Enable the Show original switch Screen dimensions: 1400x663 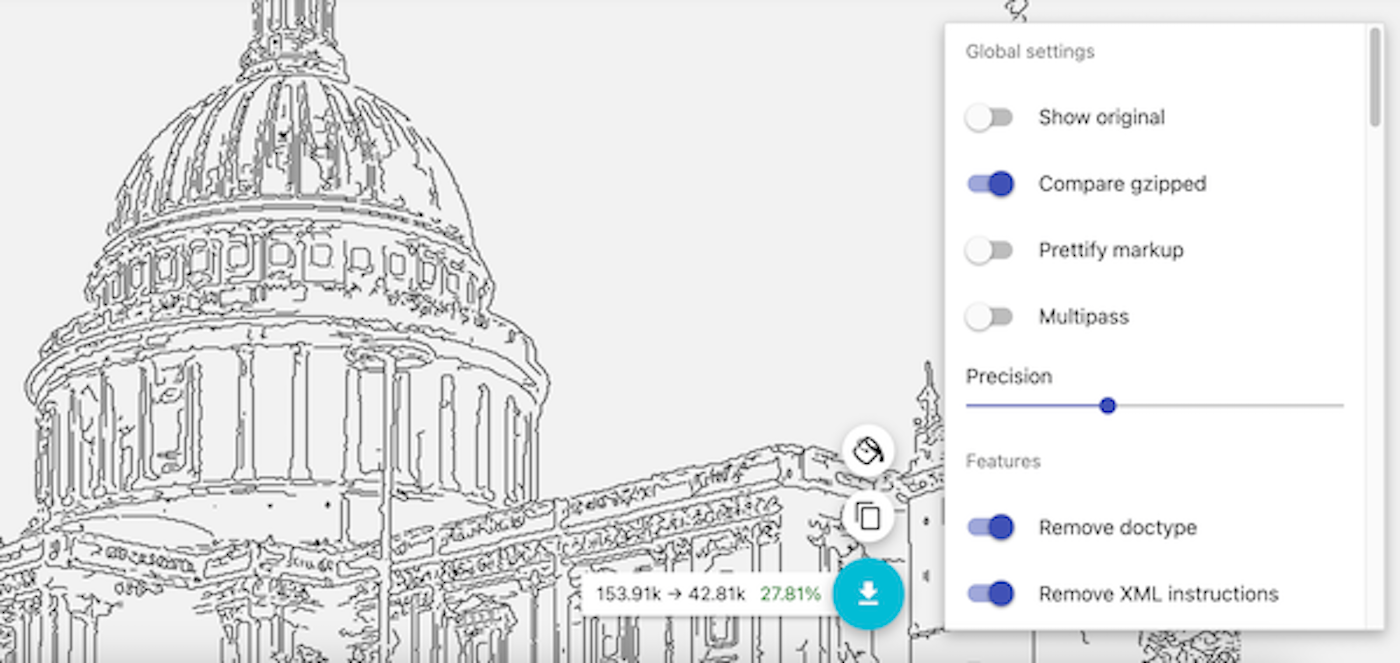(990, 118)
